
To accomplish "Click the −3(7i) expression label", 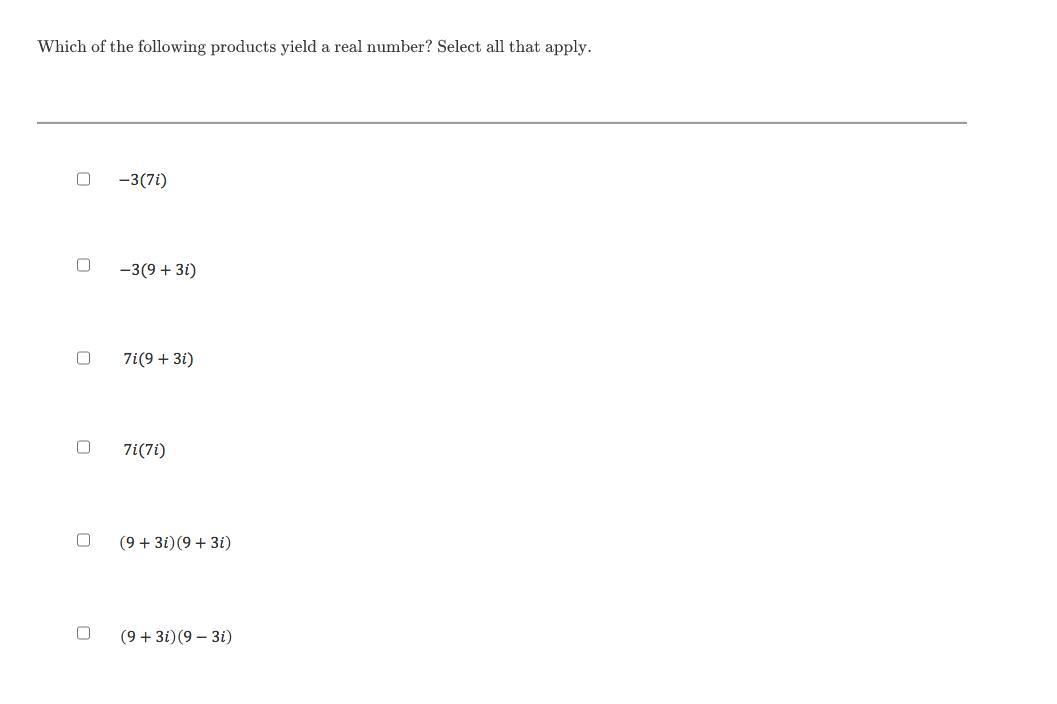I will (x=142, y=180).
